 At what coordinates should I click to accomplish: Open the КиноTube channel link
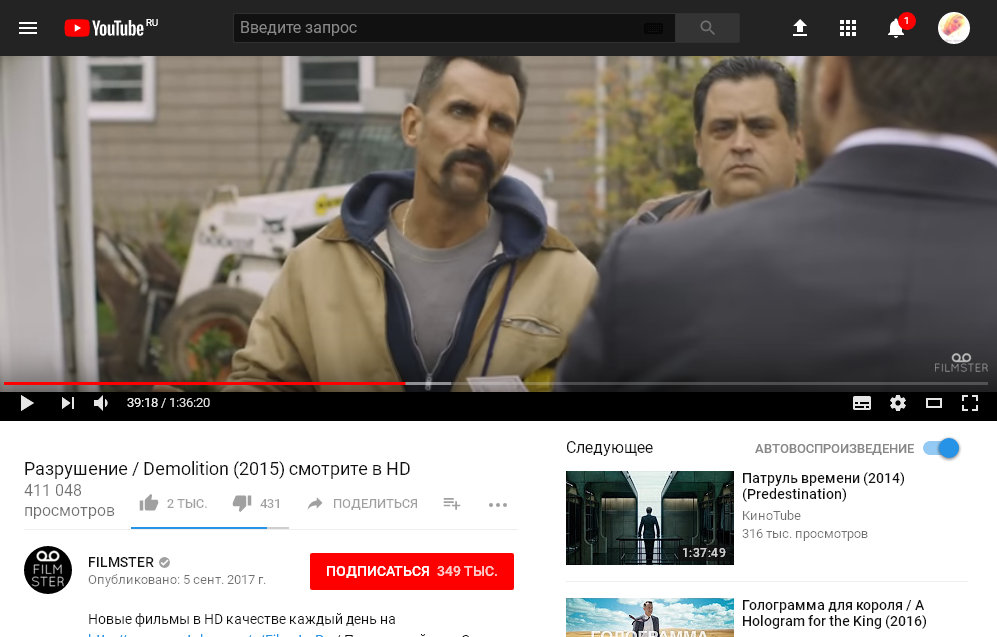coord(771,516)
